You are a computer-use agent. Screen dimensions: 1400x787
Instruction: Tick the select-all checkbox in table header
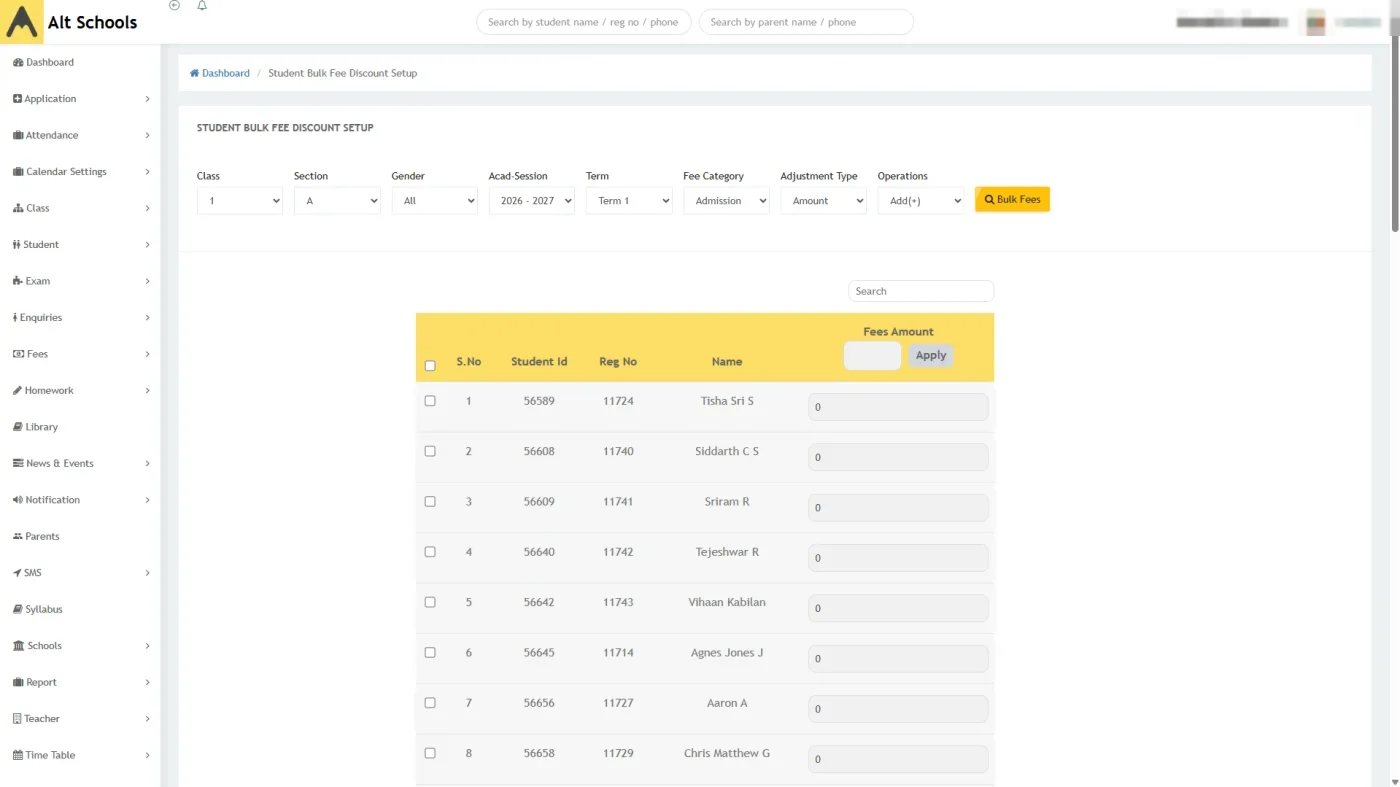click(430, 366)
